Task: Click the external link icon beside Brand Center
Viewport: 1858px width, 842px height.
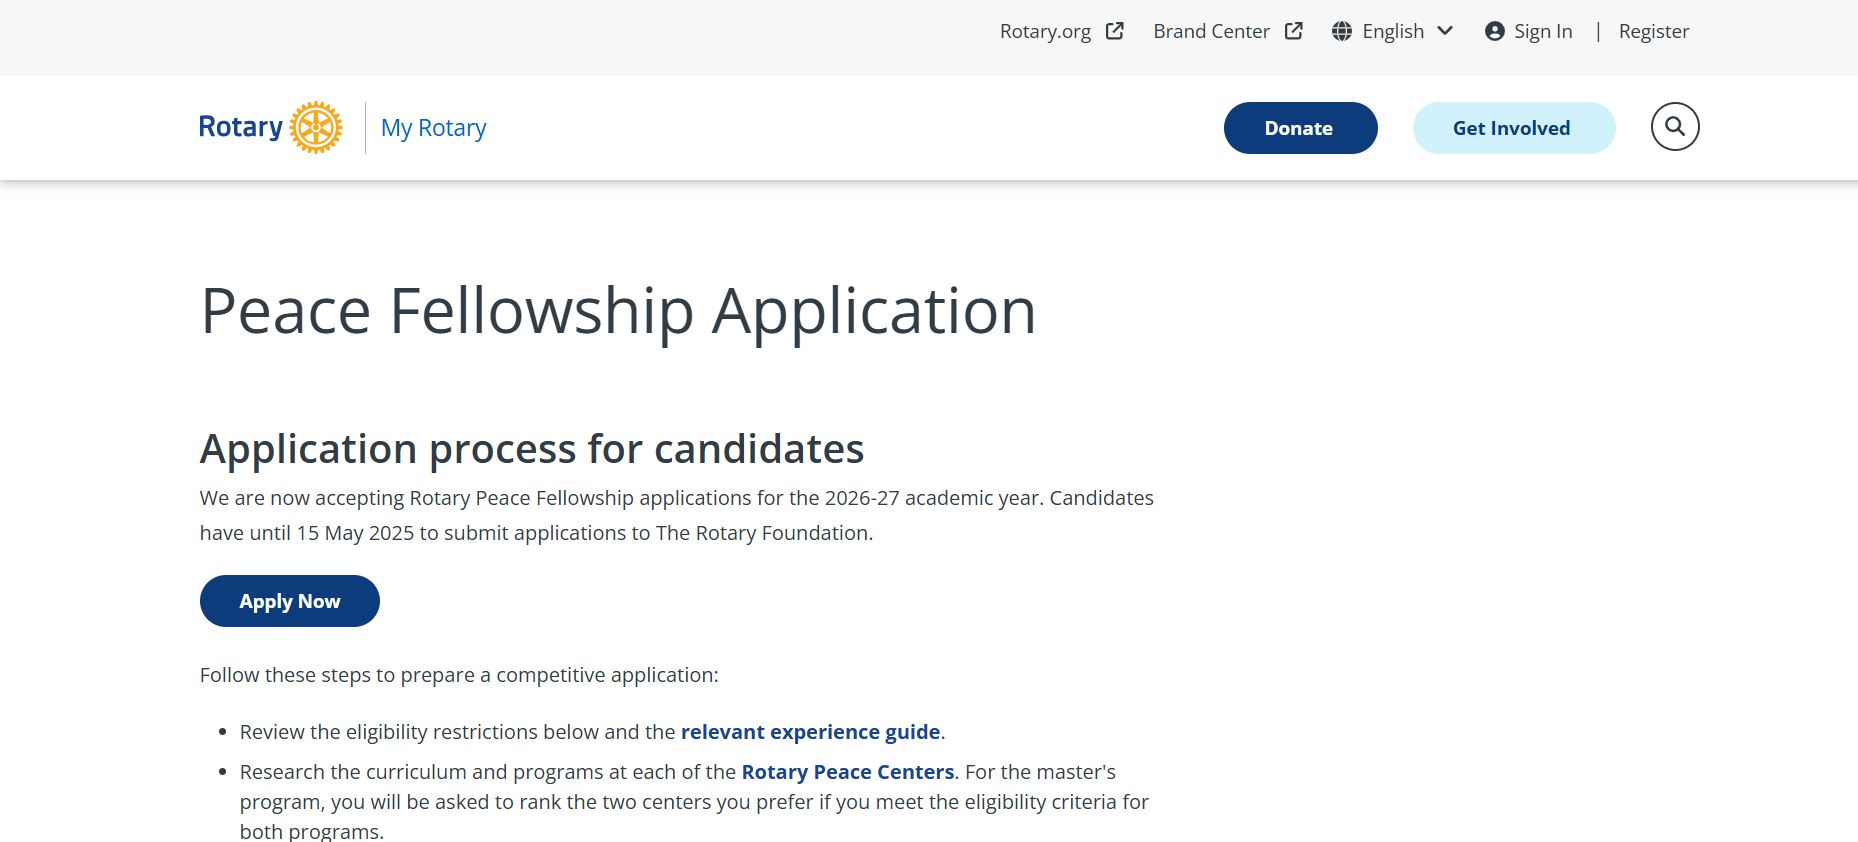Action: pos(1294,31)
